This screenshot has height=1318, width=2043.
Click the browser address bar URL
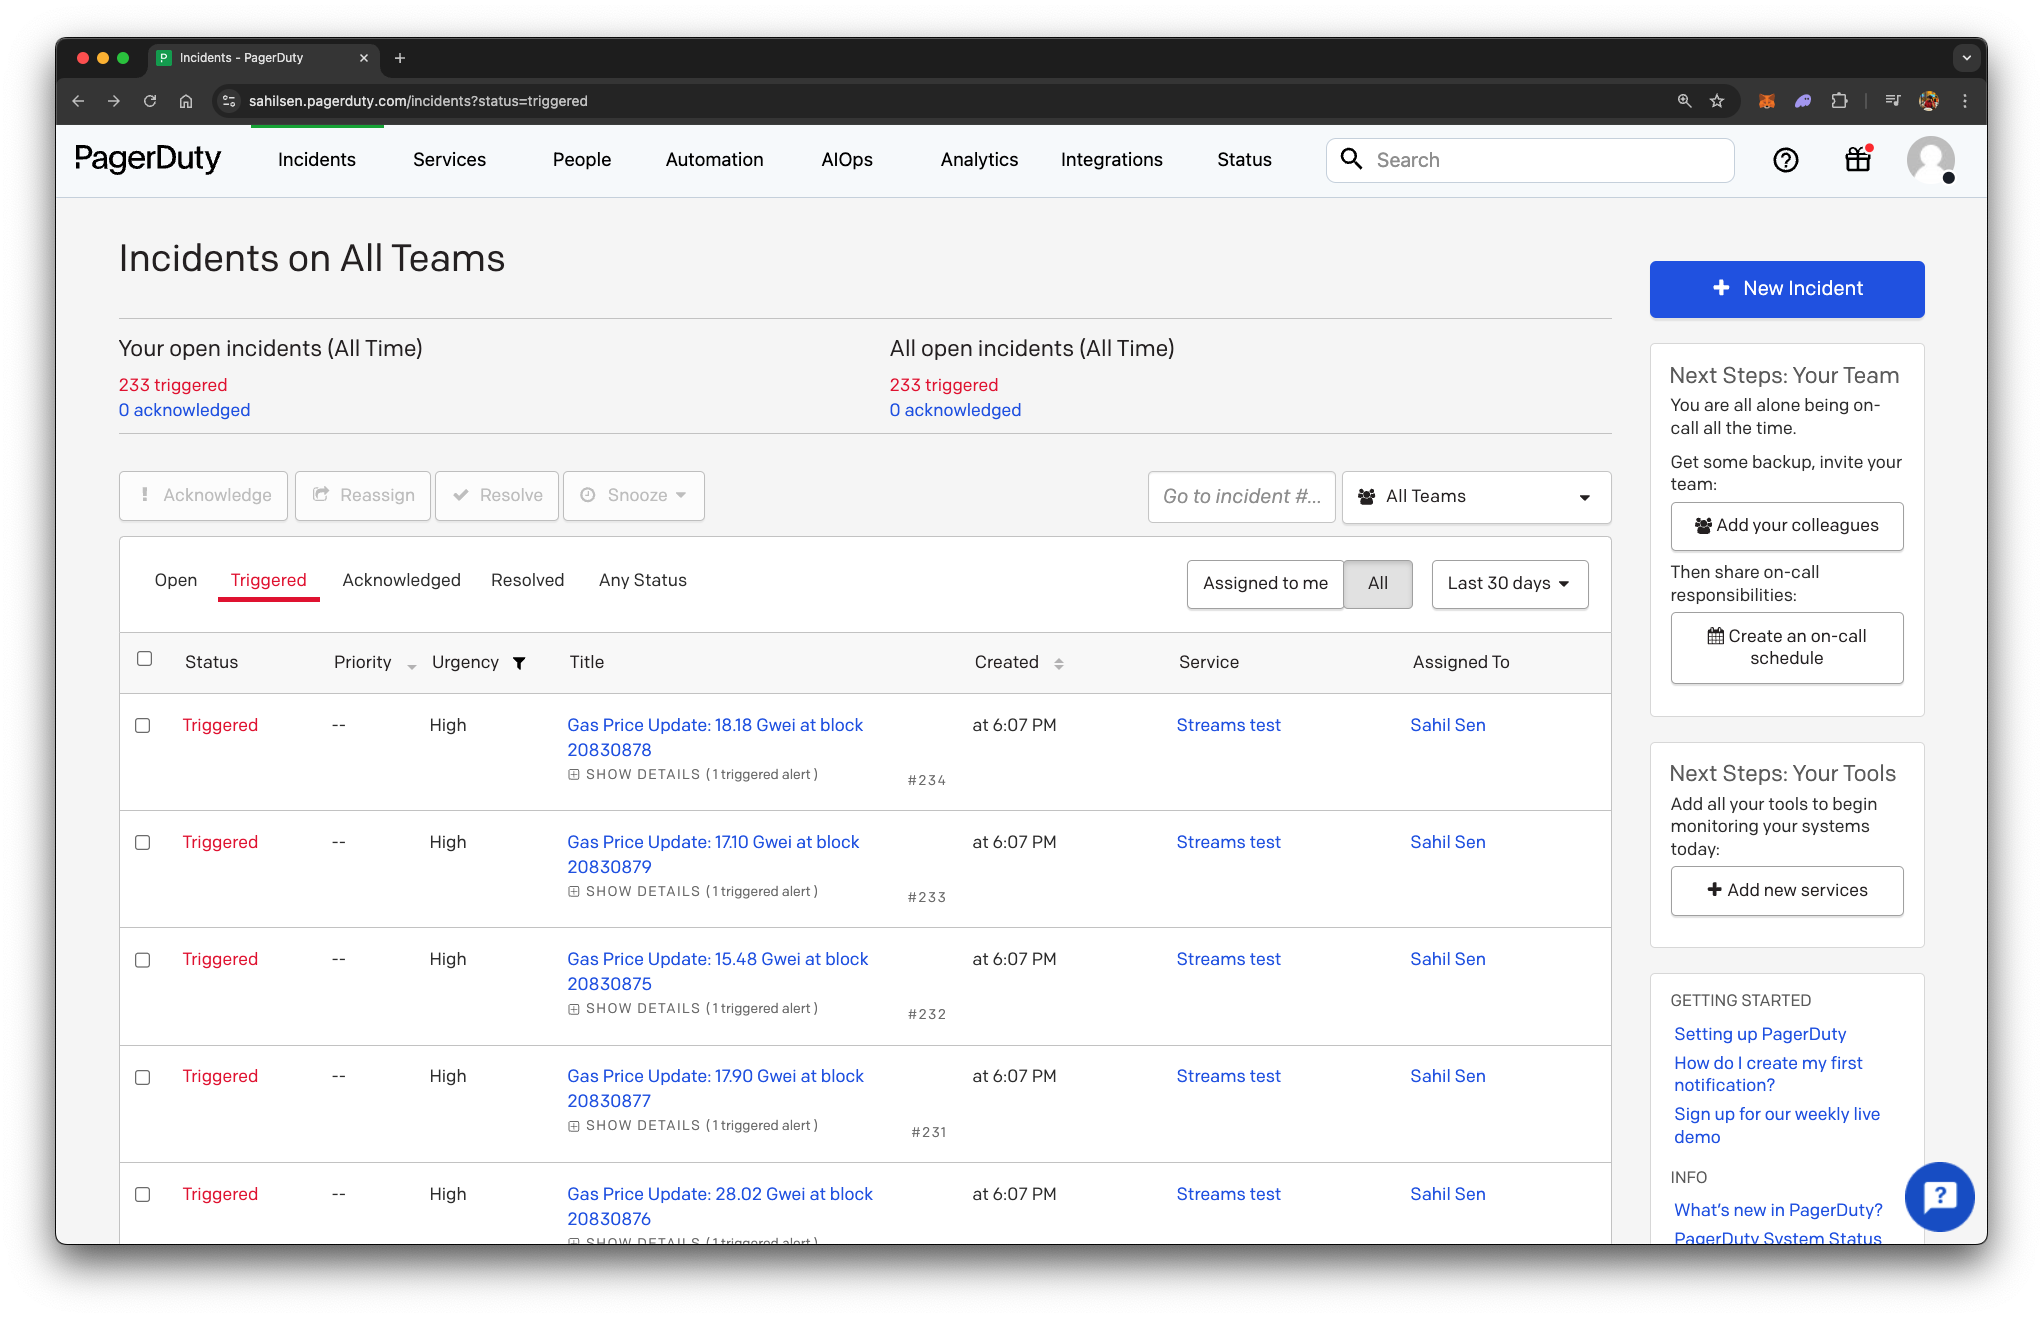click(418, 101)
